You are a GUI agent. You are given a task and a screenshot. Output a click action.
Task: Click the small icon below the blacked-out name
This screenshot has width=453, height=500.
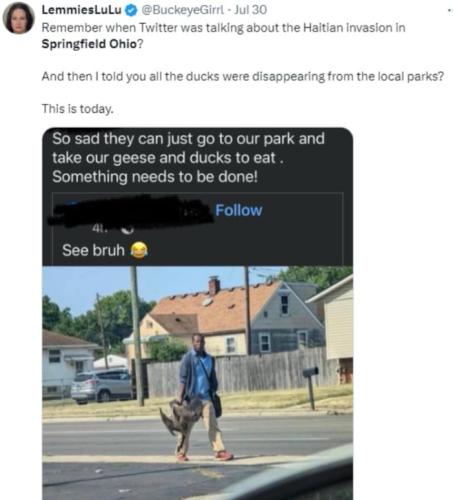(127, 229)
